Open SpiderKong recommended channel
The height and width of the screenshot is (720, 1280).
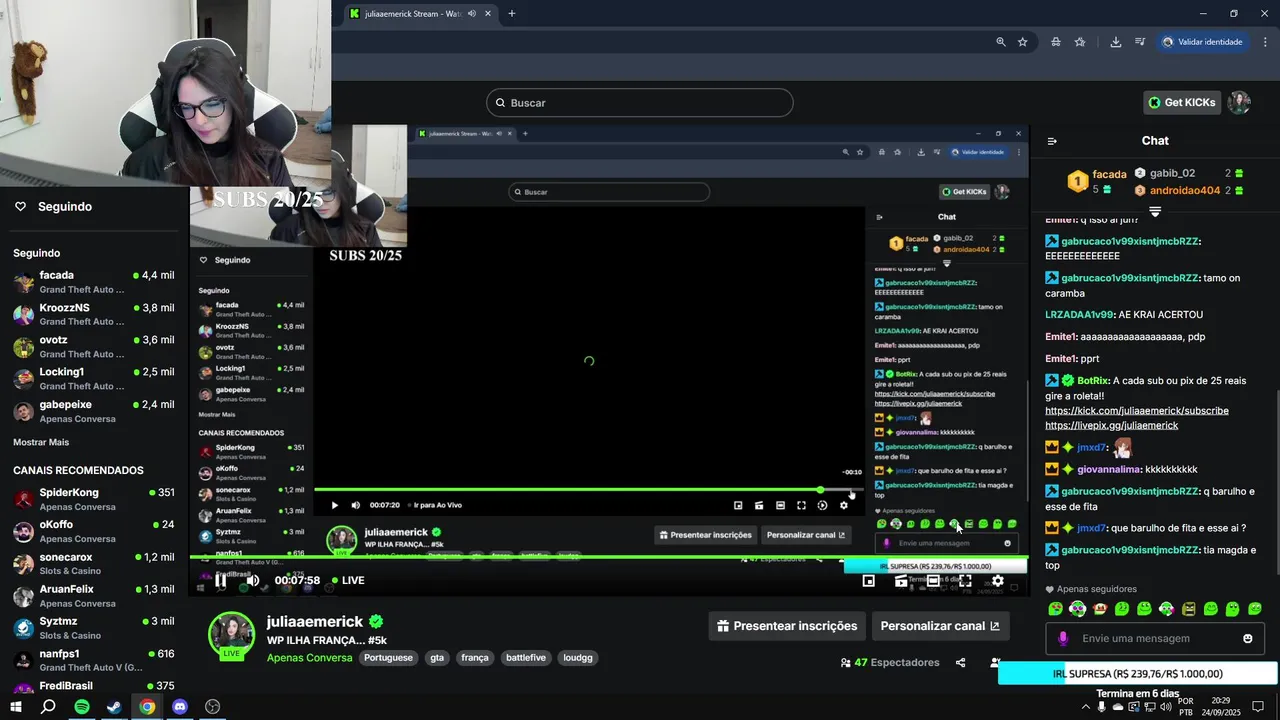coord(95,499)
